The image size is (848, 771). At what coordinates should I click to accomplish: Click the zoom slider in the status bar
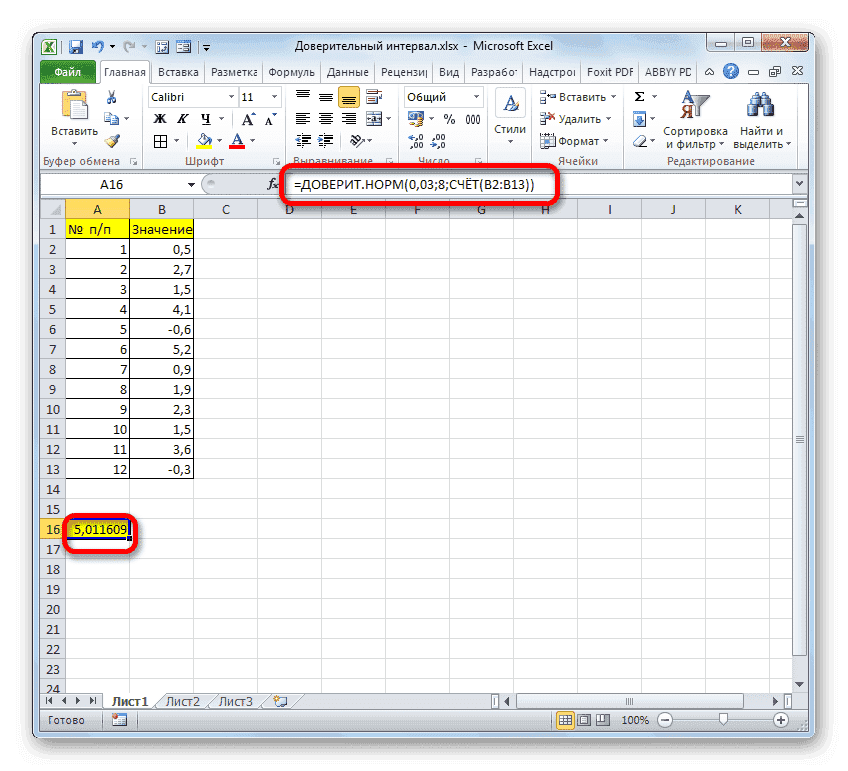click(x=723, y=719)
